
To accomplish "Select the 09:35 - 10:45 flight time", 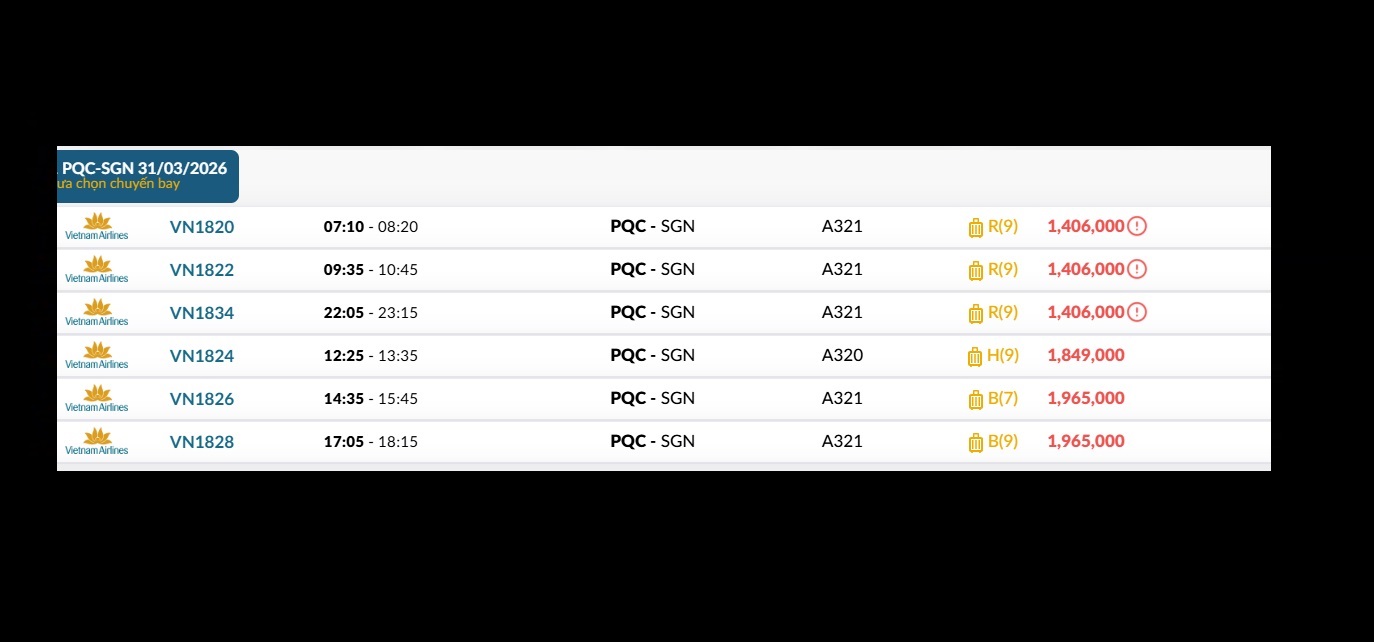I will click(371, 270).
